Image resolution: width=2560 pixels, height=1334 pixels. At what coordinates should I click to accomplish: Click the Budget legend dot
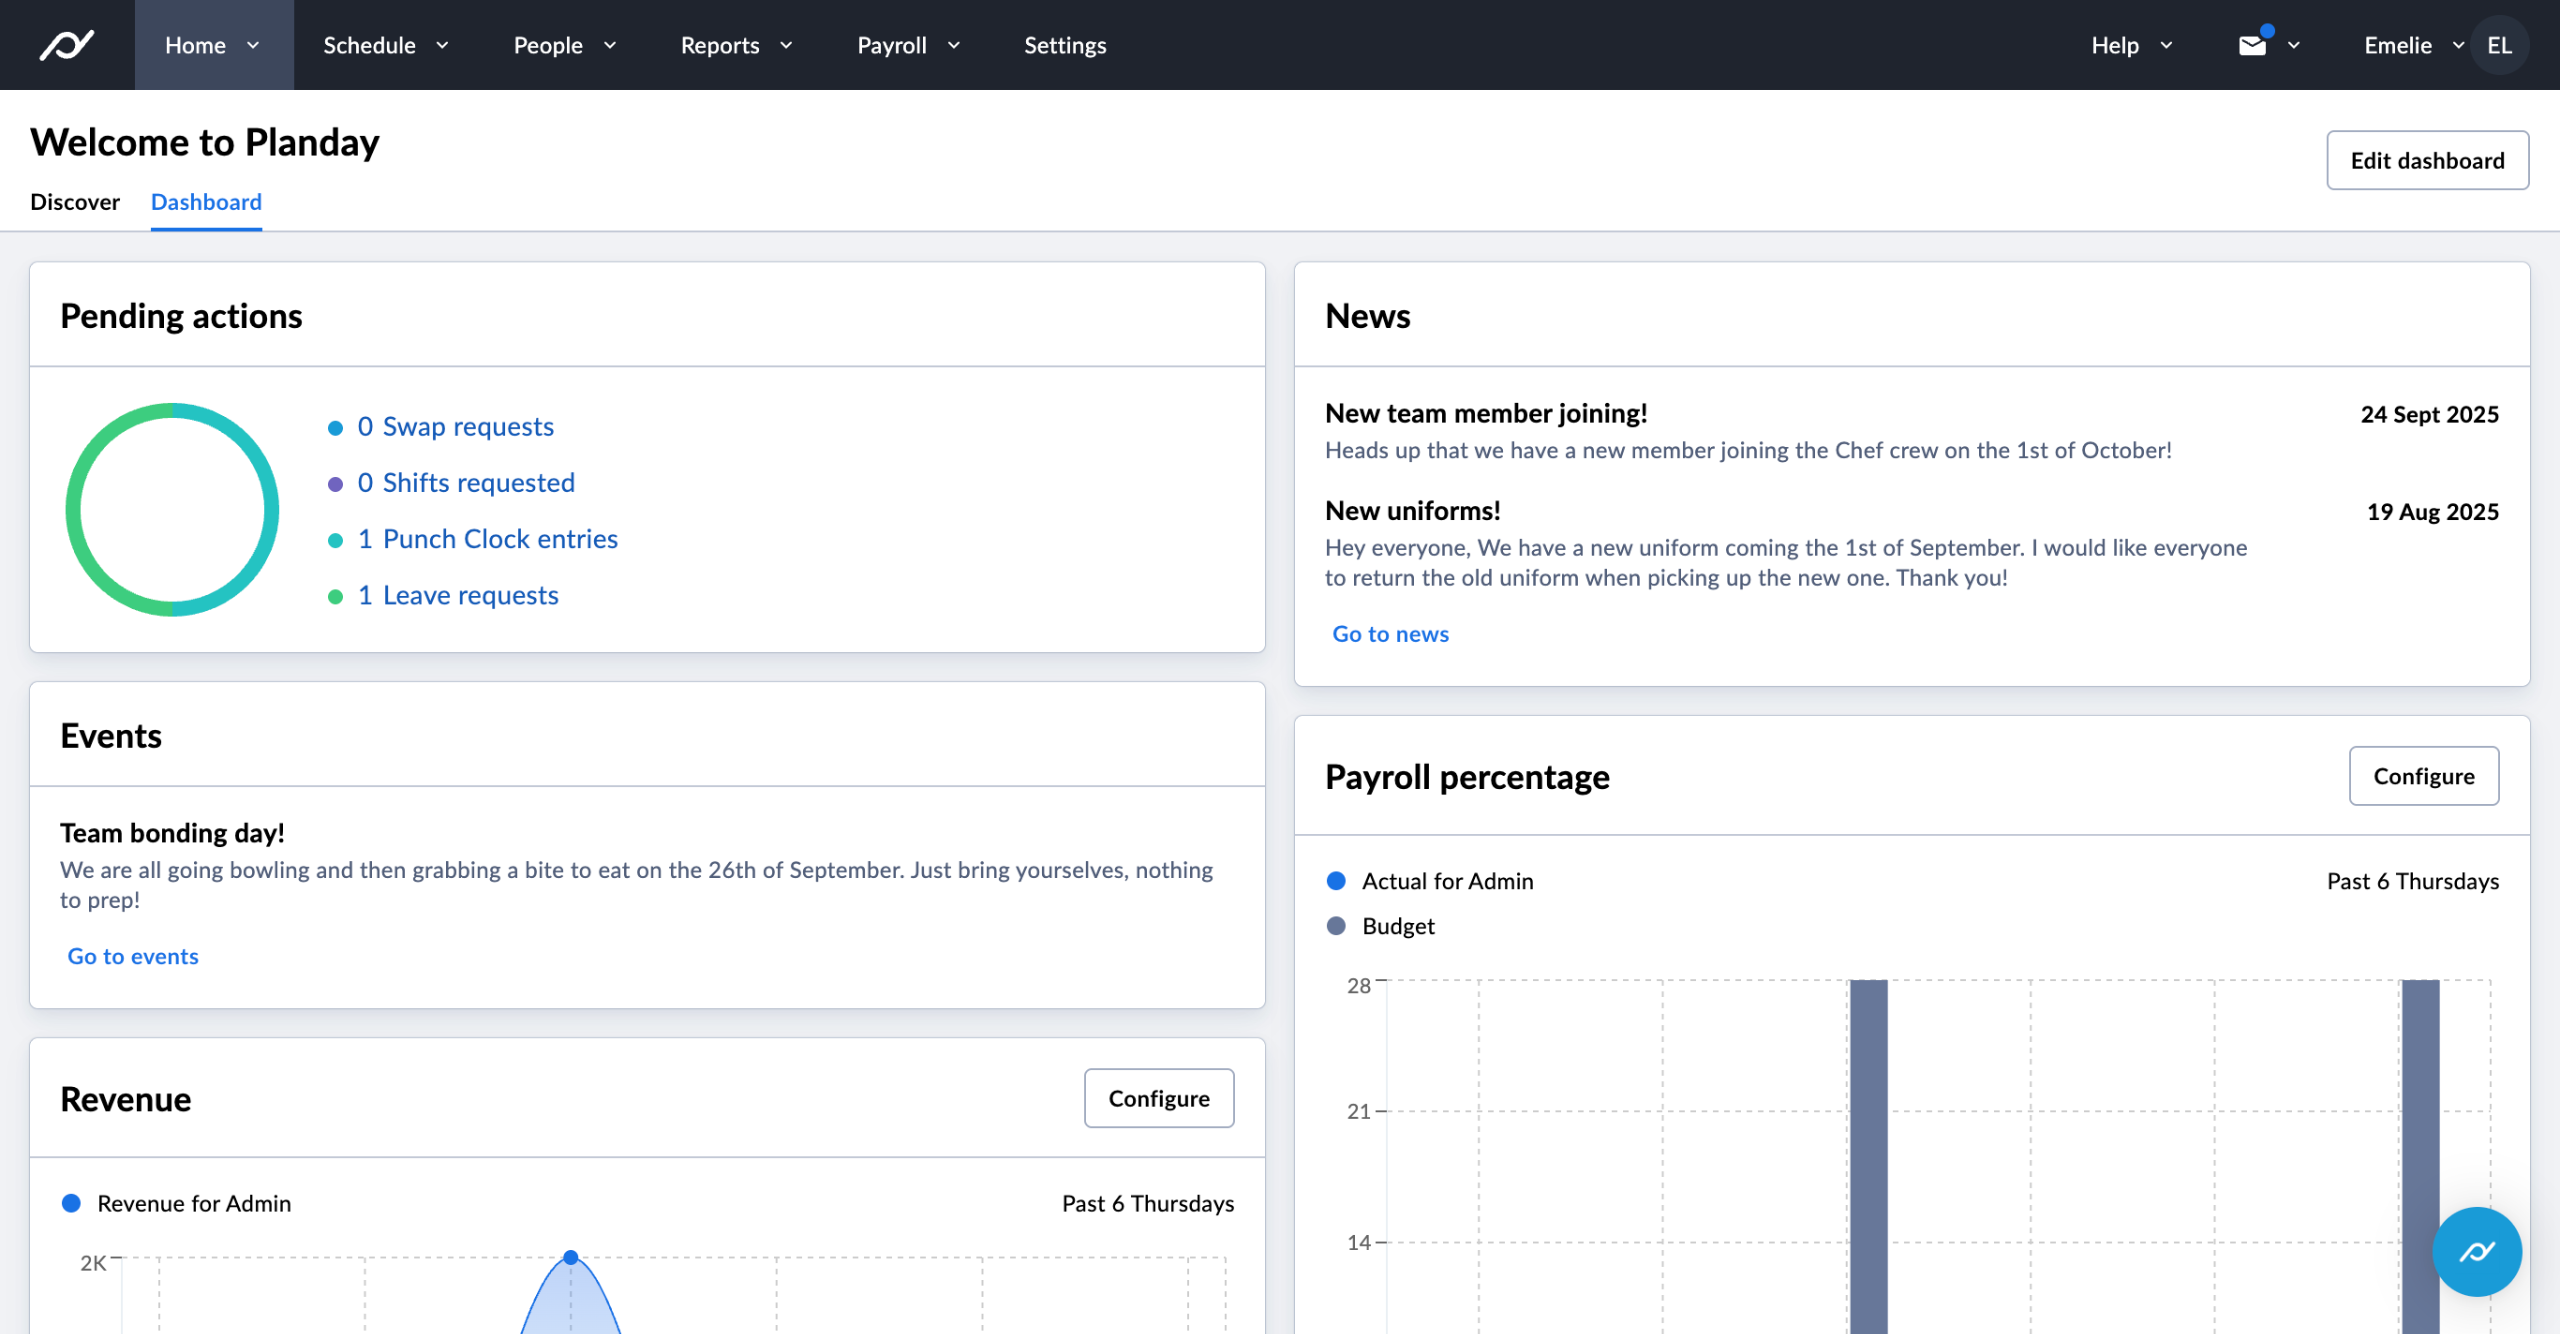[1336, 926]
